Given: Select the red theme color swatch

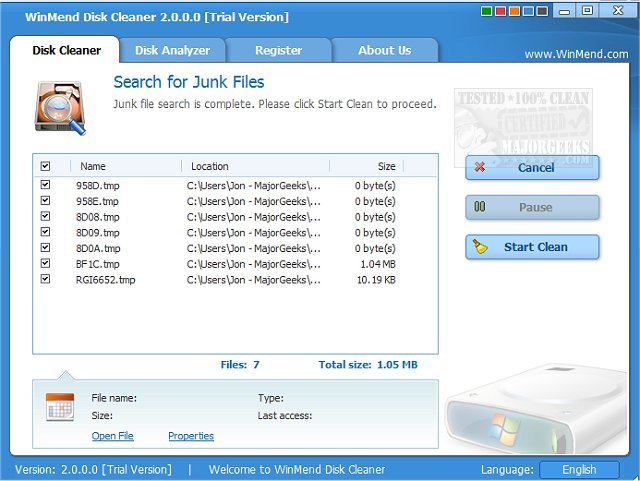Looking at the screenshot, I should [x=500, y=11].
